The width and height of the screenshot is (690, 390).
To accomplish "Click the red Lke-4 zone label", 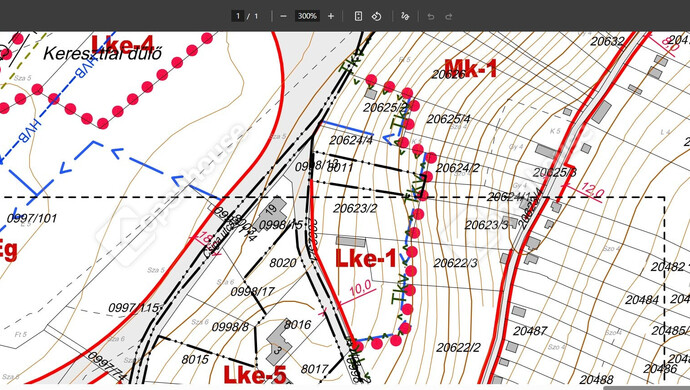I will pyautogui.click(x=123, y=44).
